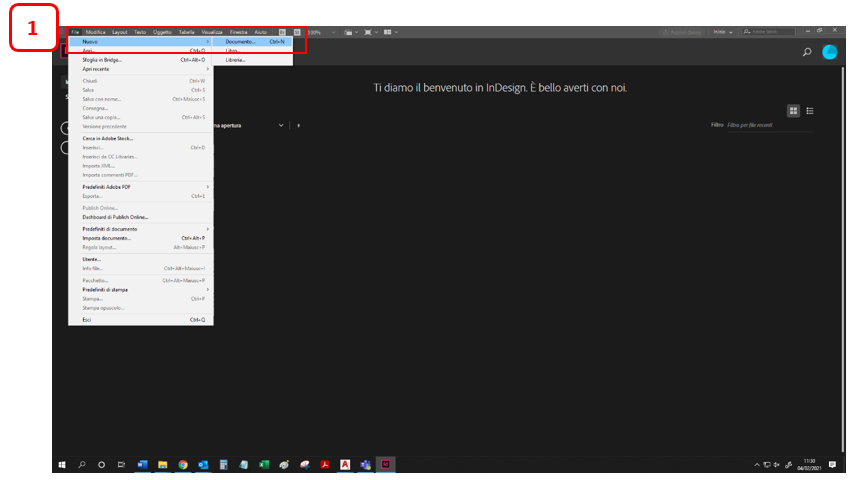Viewport: 856px width, 480px height.
Task: Switch recent files to list view
Action: 810,111
